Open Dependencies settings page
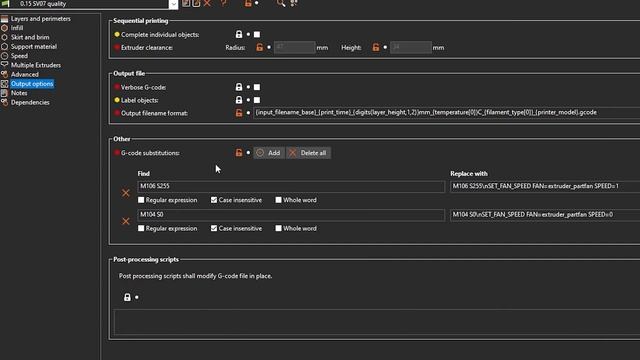The image size is (640, 360). pyautogui.click(x=30, y=102)
